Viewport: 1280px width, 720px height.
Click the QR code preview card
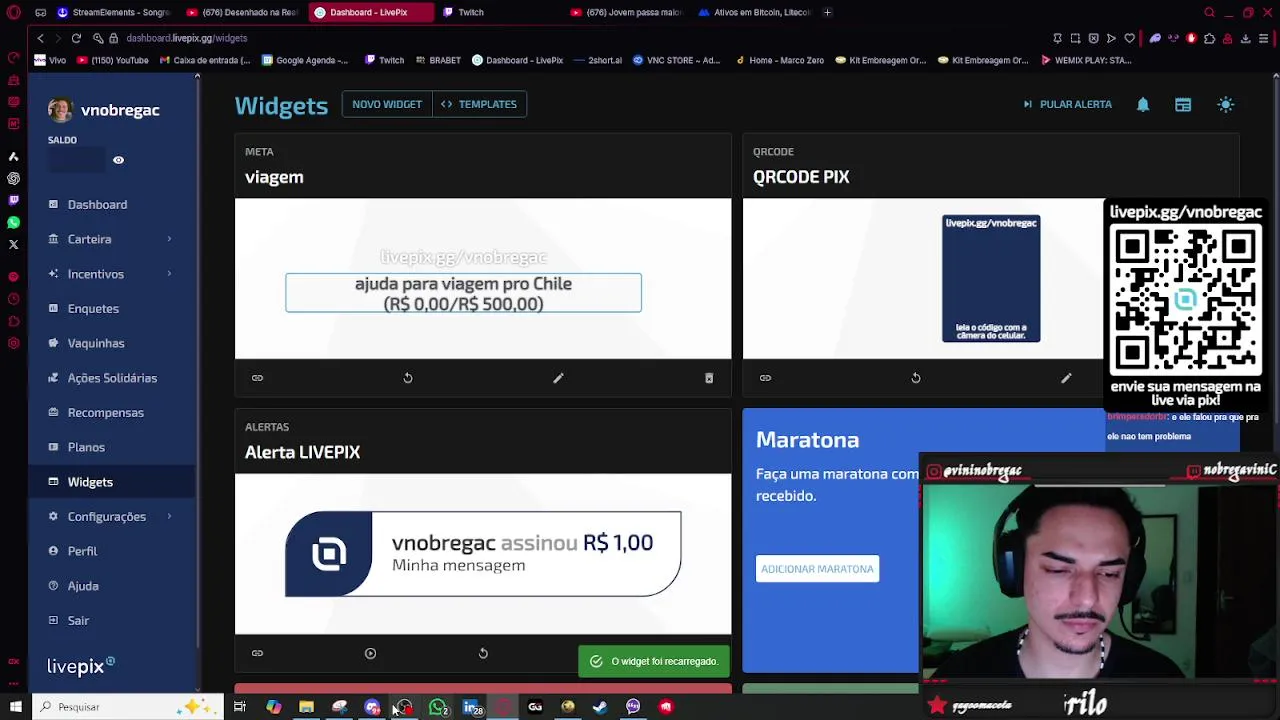(x=991, y=278)
